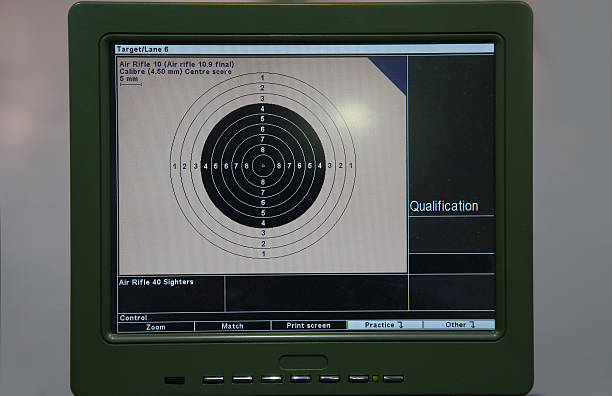
Task: Click the monitor's center oval hardware button
Action: [x=303, y=362]
